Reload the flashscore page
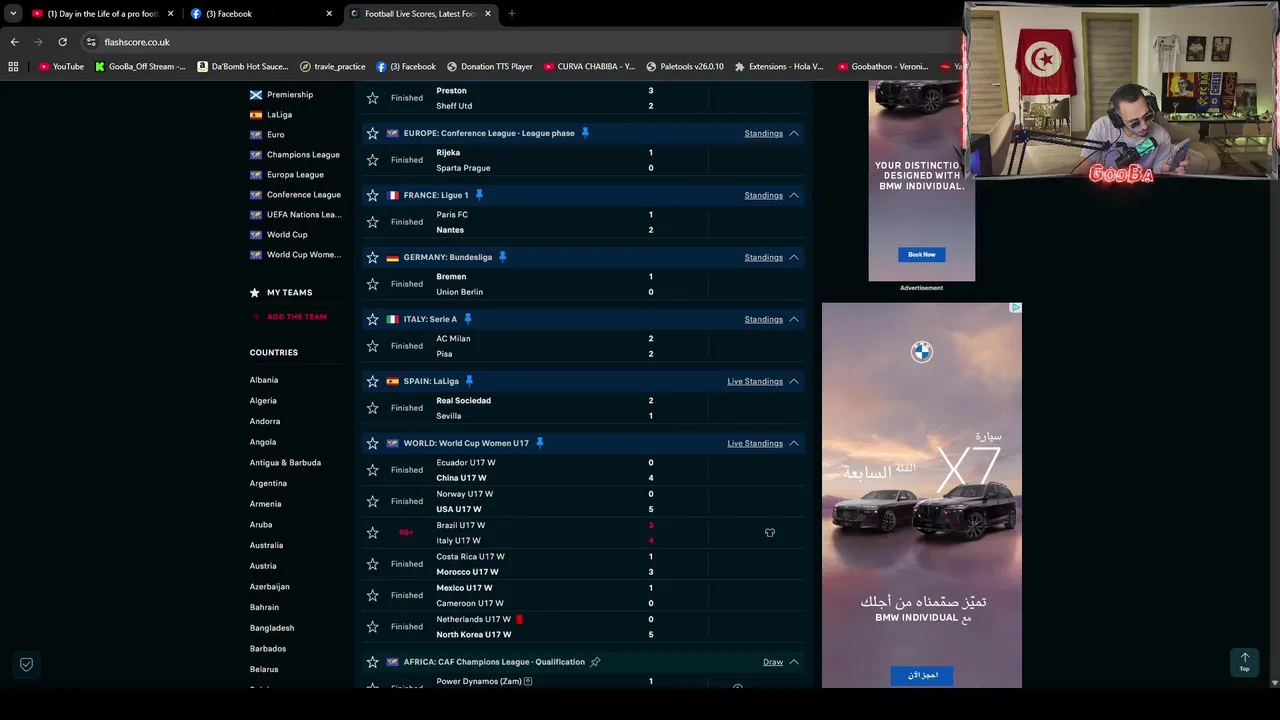Screen dimensions: 1280x720 click(62, 42)
